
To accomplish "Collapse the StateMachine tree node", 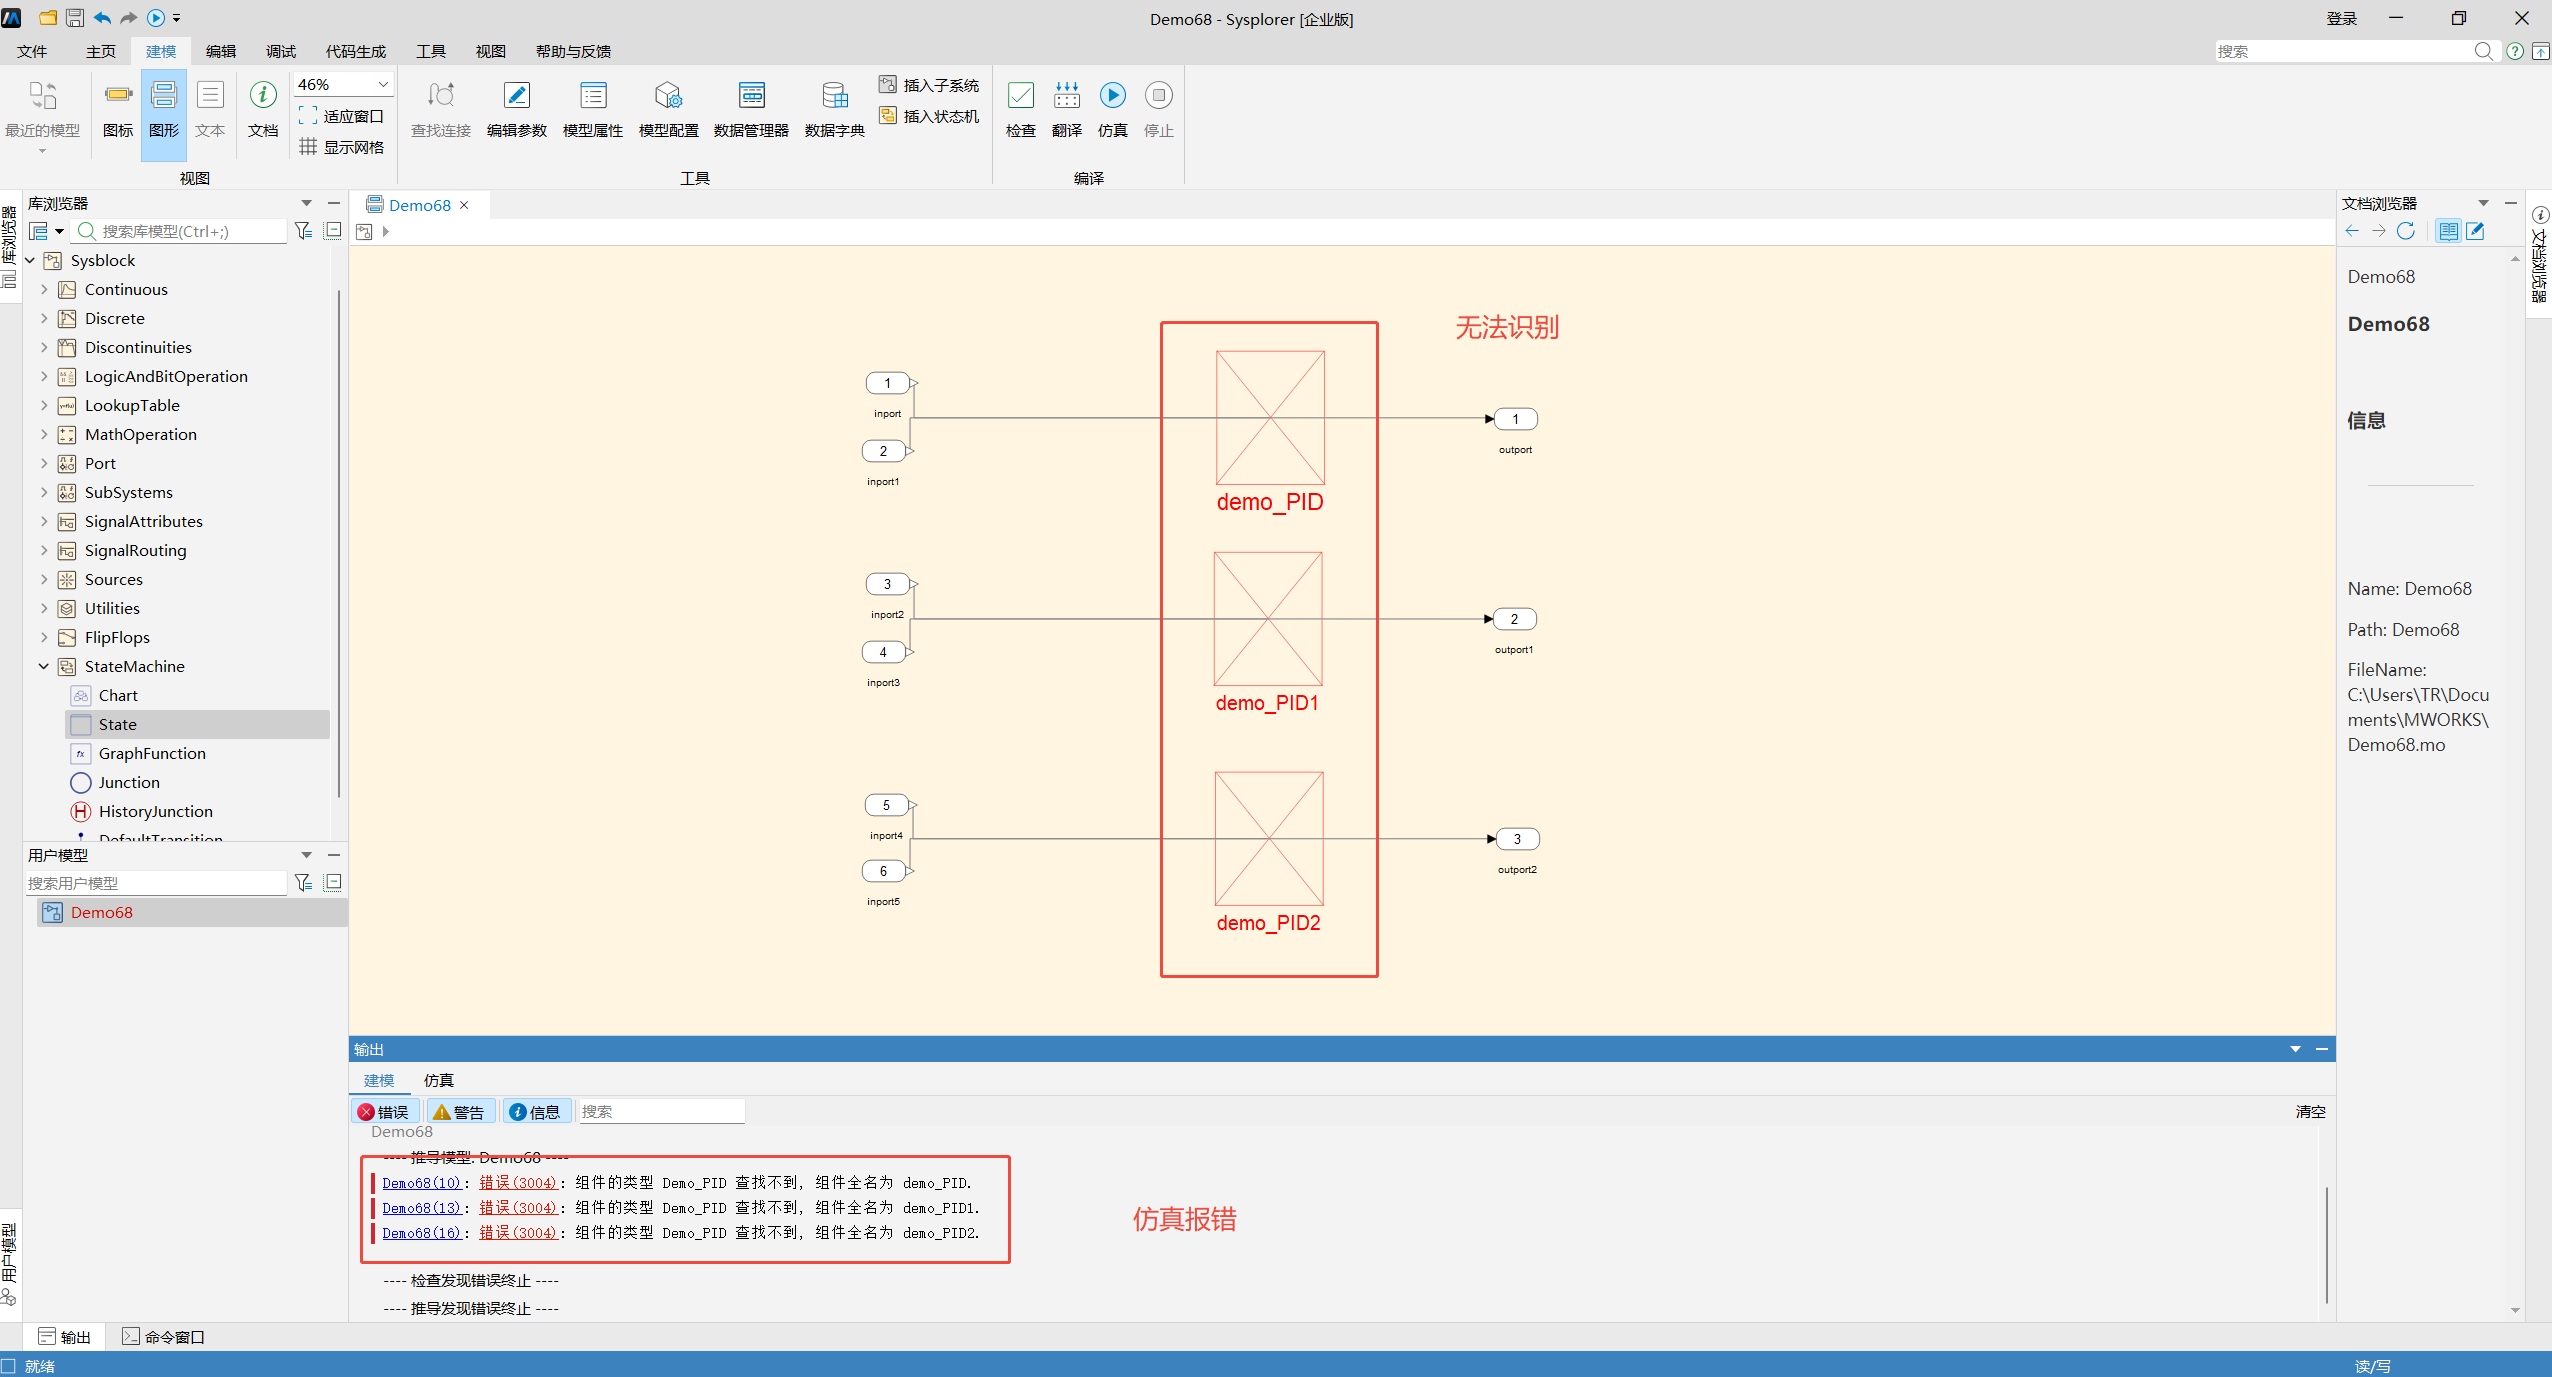I will click(44, 666).
